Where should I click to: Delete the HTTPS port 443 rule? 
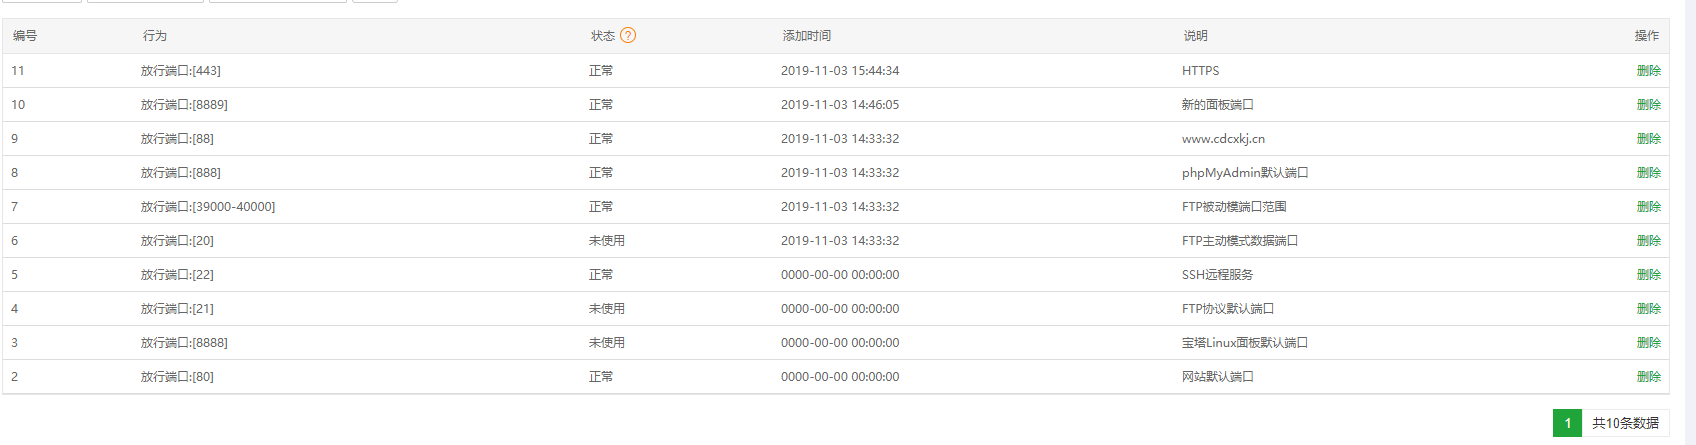1649,71
